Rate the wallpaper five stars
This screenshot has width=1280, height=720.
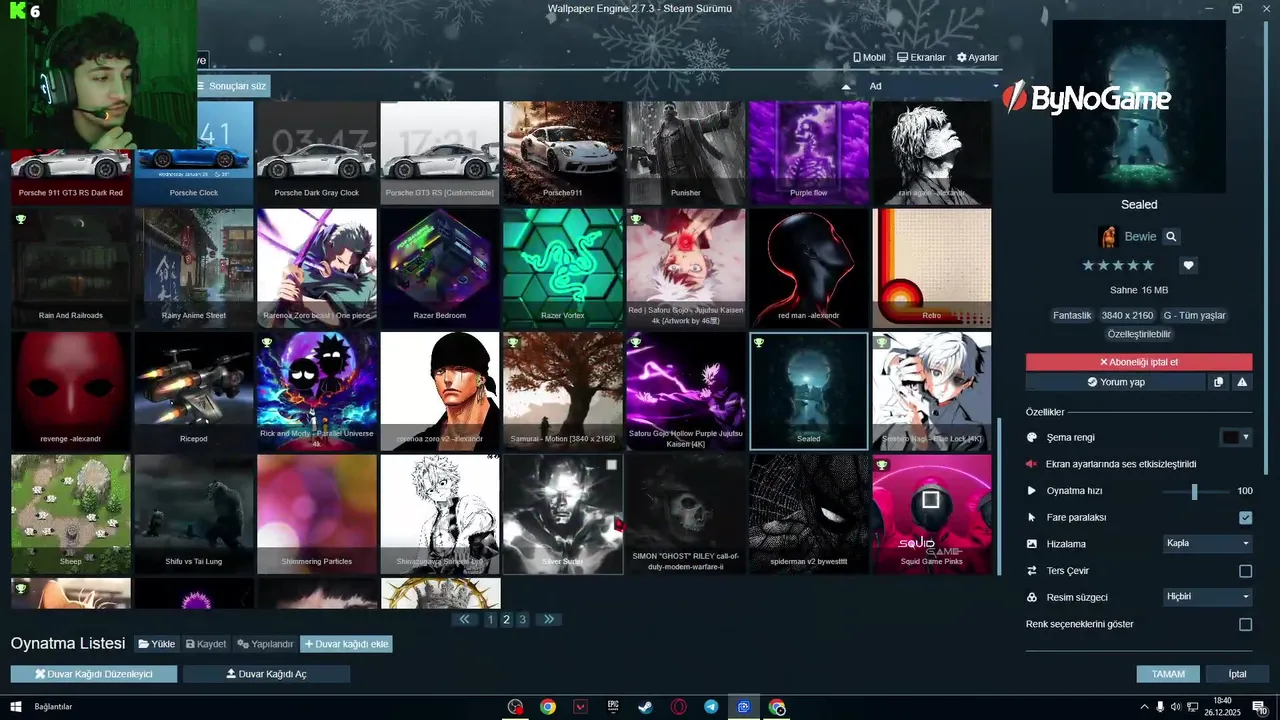click(x=1148, y=265)
